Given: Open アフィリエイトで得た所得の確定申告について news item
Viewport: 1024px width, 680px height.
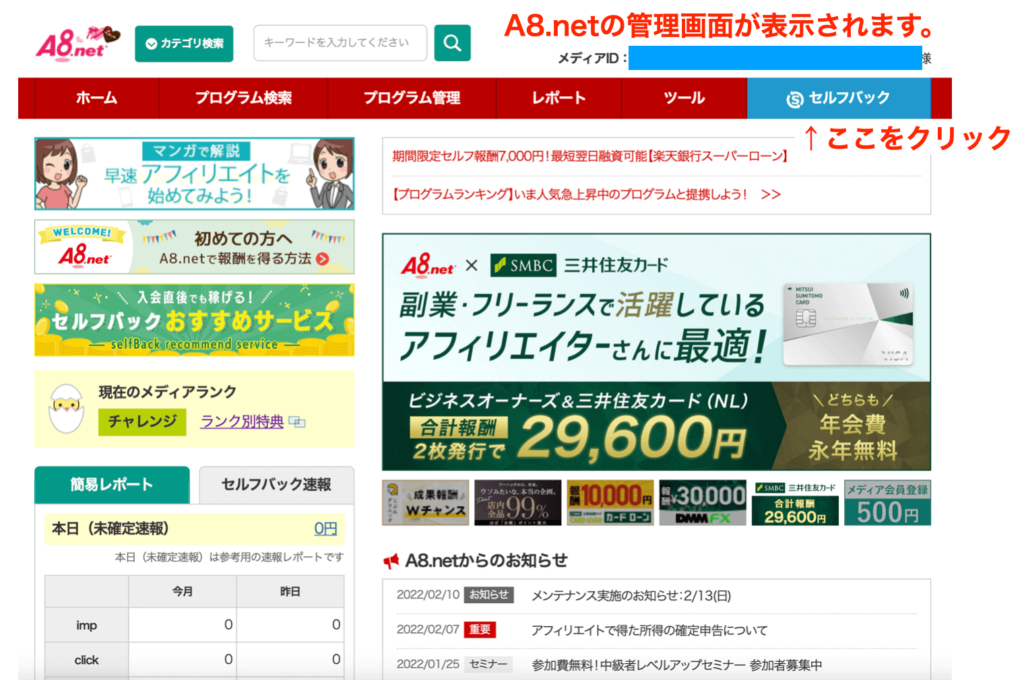Looking at the screenshot, I should (649, 630).
